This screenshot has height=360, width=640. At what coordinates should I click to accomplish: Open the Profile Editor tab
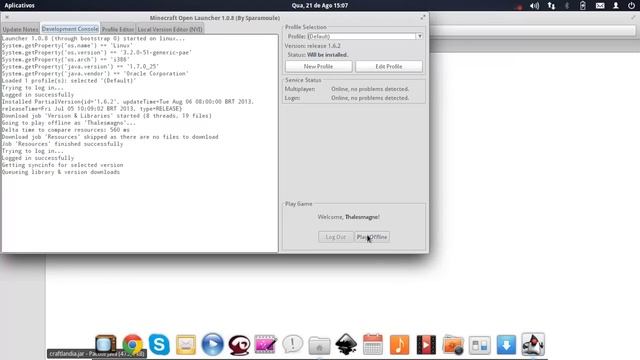point(118,29)
